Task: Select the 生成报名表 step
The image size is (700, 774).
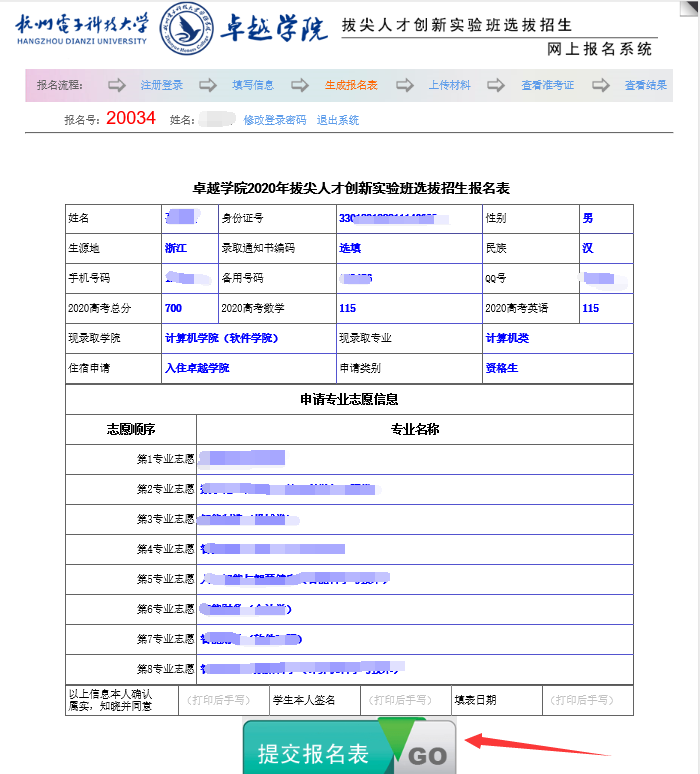Action: [351, 85]
